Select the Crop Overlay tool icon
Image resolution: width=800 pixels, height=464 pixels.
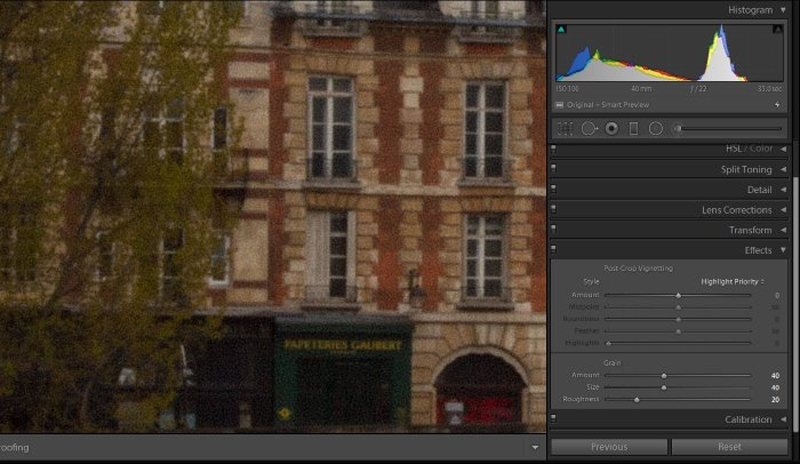565,128
